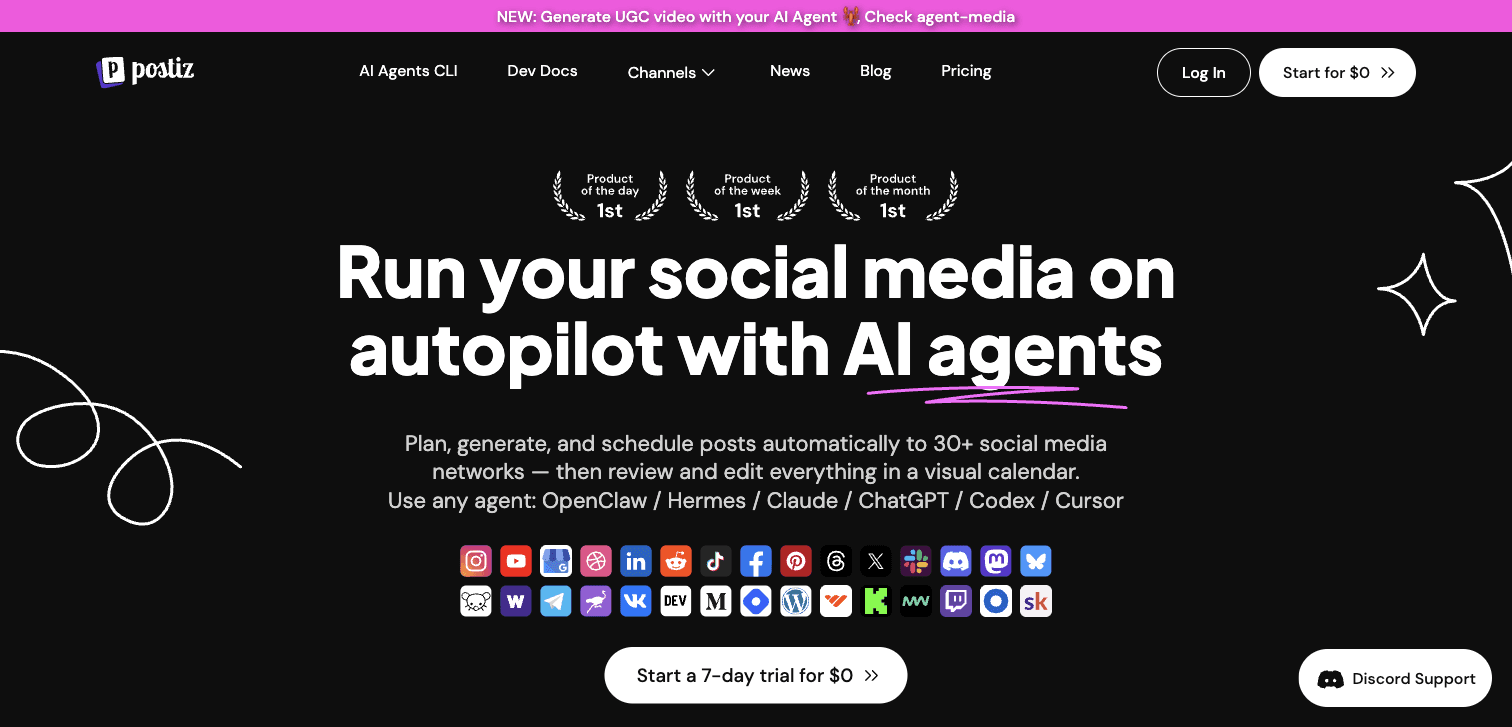Click the WordPress channel icon

click(x=796, y=601)
